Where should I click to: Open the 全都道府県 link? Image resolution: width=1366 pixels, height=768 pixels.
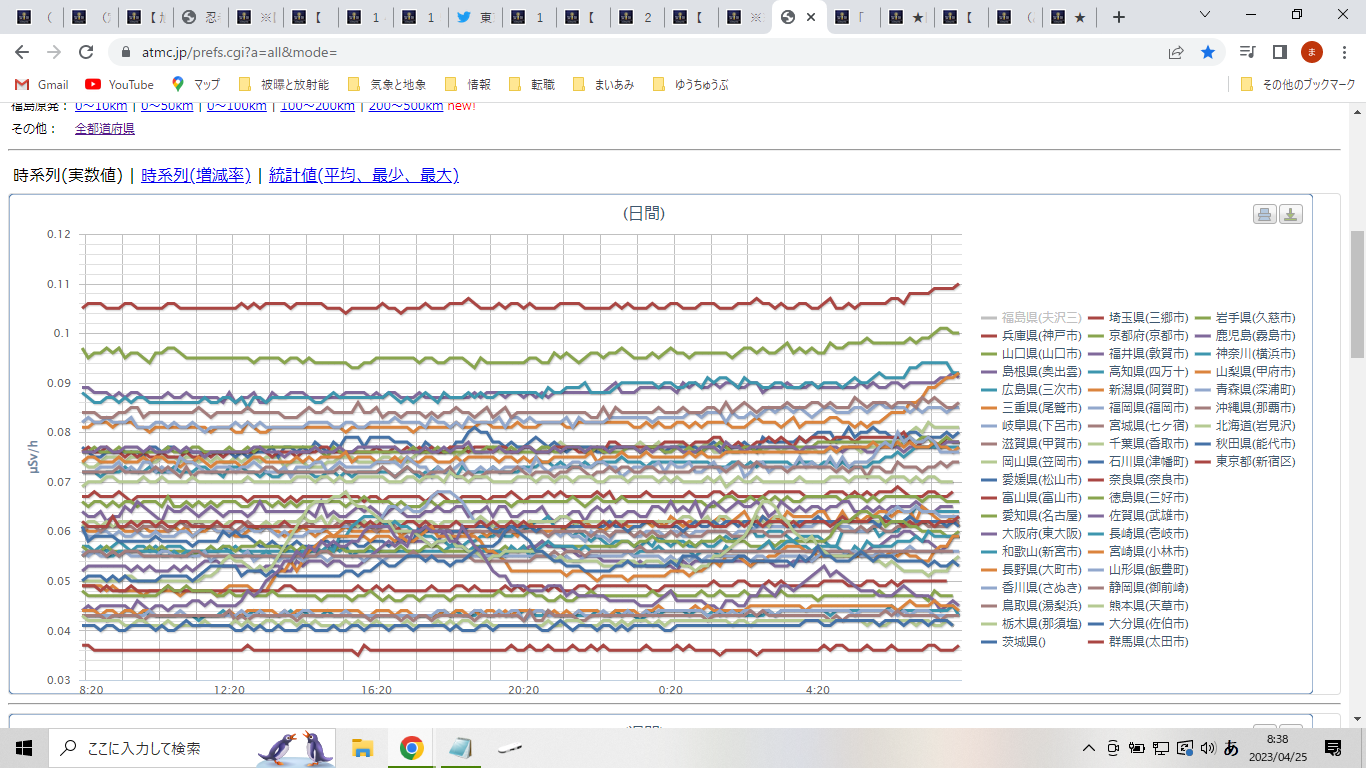tap(105, 128)
